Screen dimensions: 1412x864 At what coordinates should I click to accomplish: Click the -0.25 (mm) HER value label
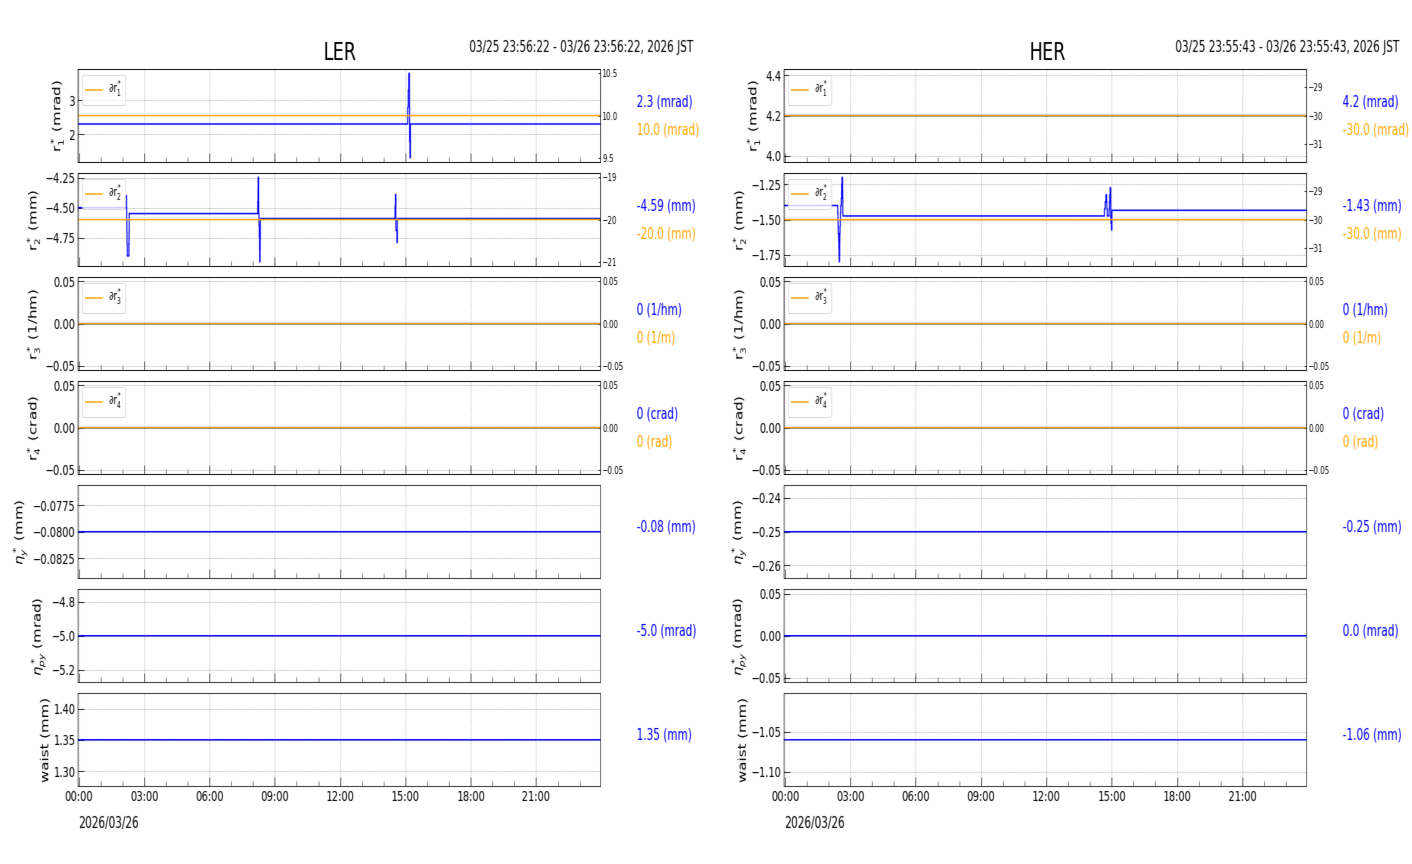point(1371,527)
